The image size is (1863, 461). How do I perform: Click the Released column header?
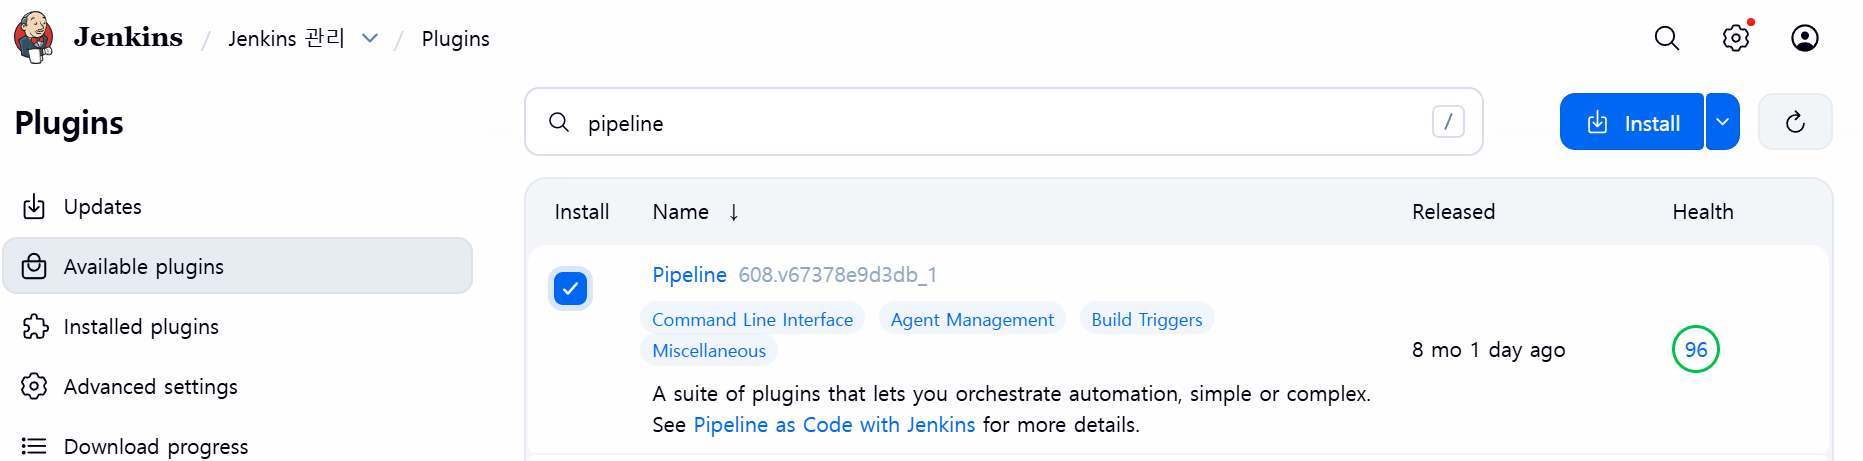[1453, 212]
